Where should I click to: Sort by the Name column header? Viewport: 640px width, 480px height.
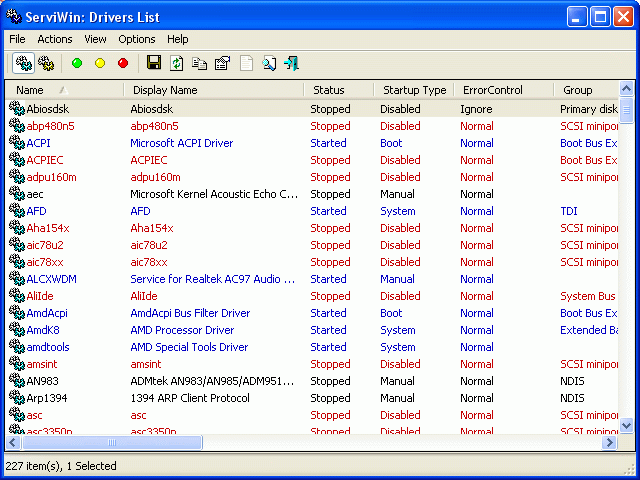pos(64,90)
